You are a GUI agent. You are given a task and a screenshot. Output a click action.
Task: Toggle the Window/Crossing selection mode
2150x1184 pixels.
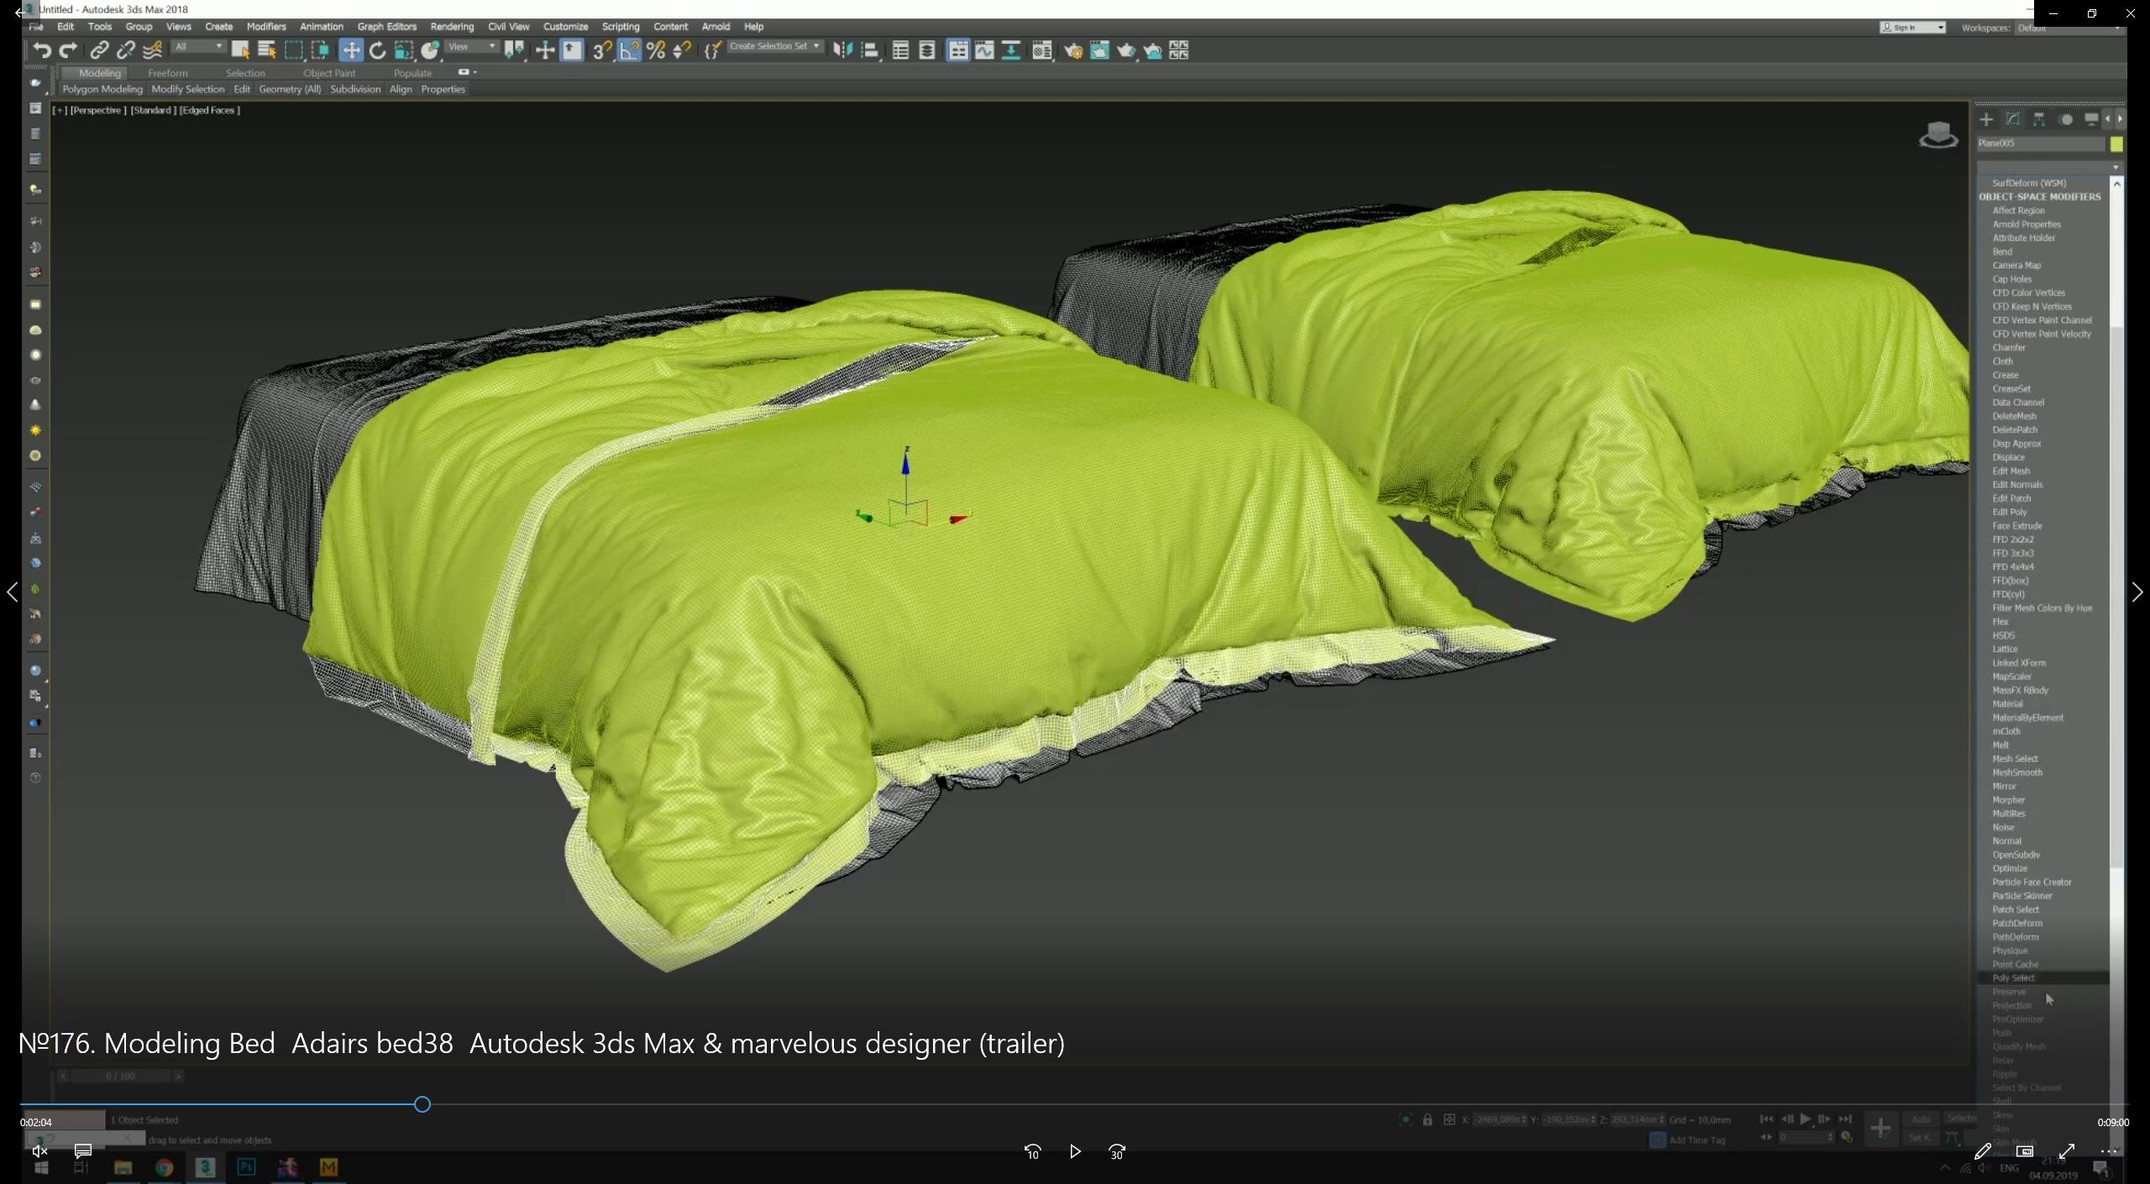click(321, 50)
